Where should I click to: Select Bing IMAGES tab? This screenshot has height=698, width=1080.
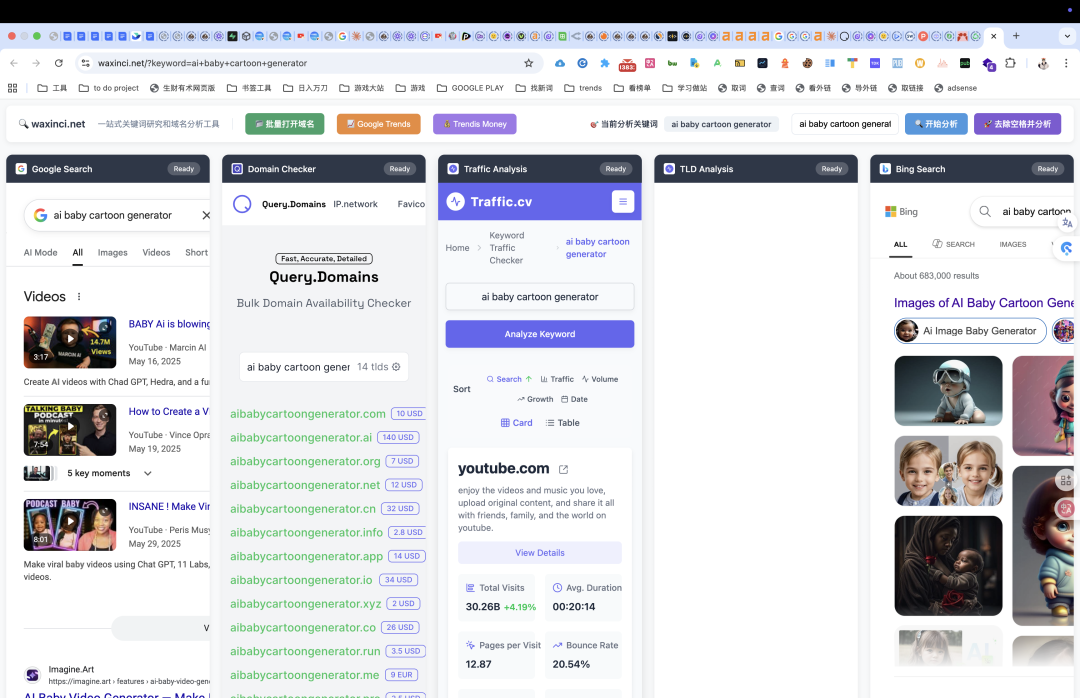click(1012, 245)
